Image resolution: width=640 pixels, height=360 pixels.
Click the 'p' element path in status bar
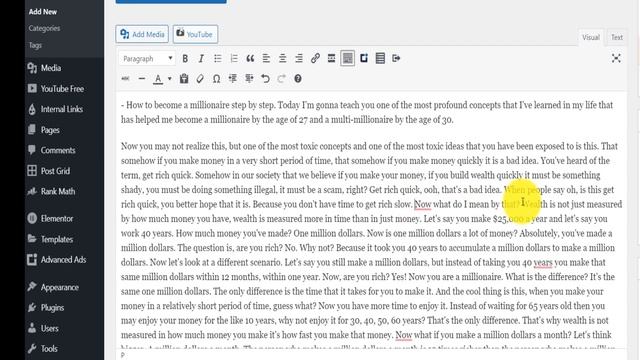123,355
